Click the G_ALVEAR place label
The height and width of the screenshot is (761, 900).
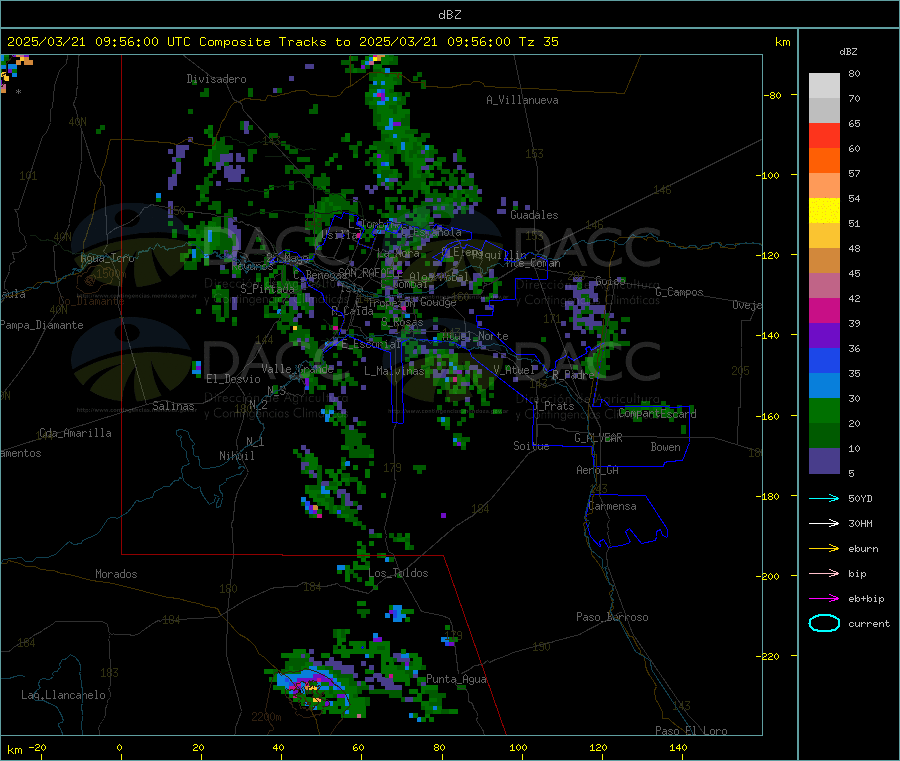pyautogui.click(x=598, y=438)
